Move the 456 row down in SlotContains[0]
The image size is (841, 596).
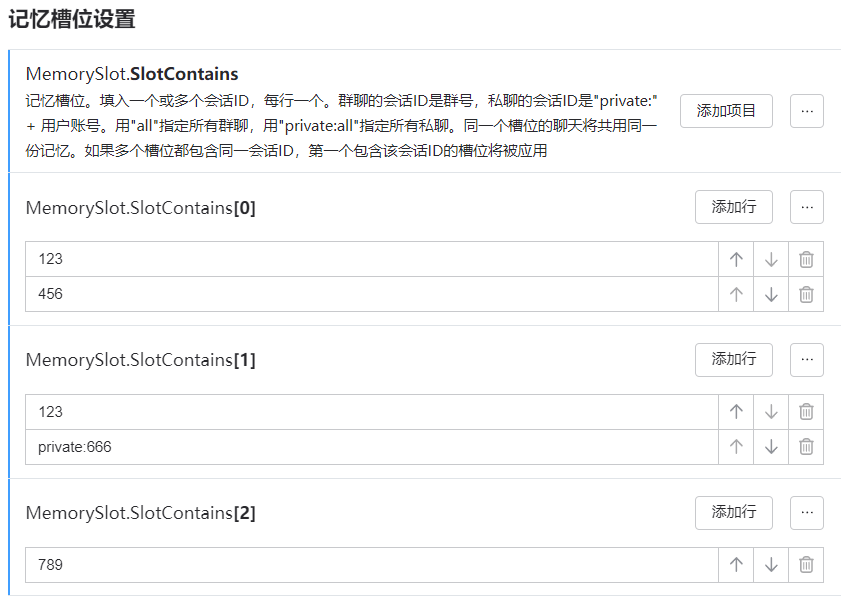(771, 294)
